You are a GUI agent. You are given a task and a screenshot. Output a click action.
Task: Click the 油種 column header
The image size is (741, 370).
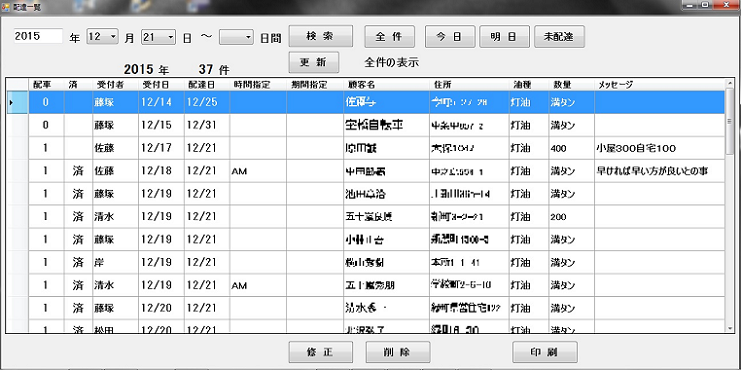click(x=528, y=85)
